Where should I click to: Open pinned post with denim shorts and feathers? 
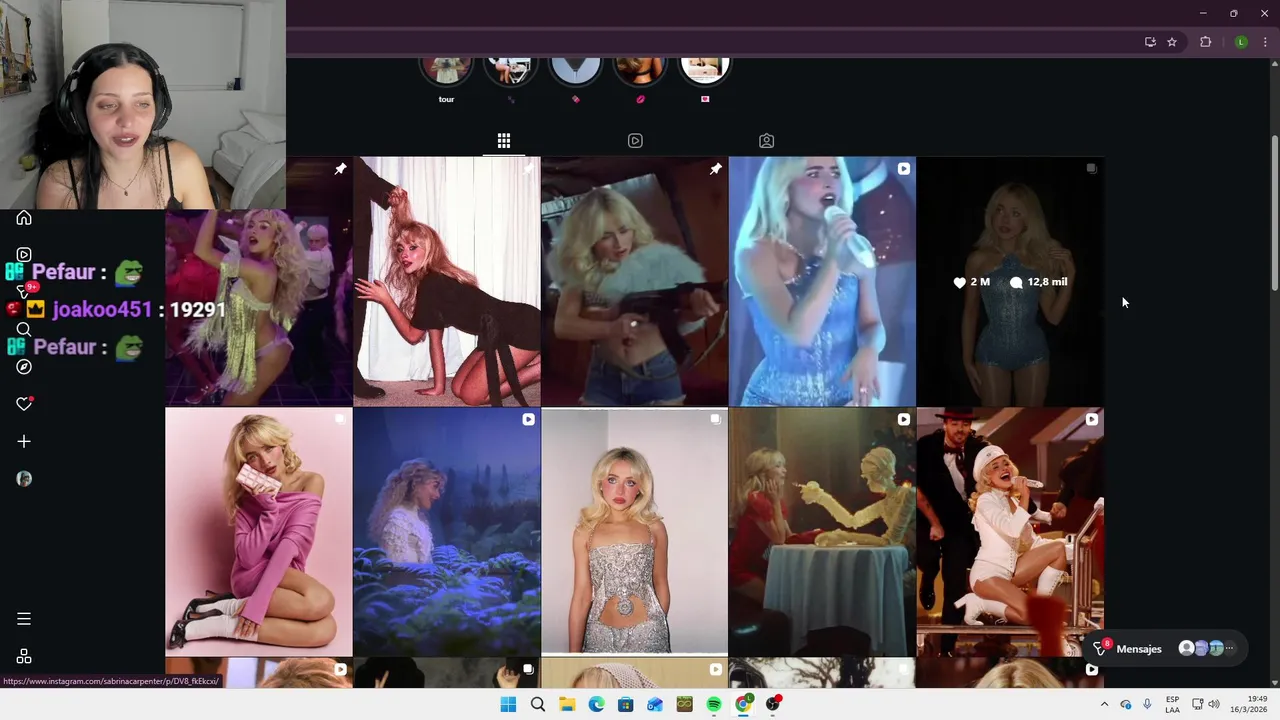tap(635, 281)
